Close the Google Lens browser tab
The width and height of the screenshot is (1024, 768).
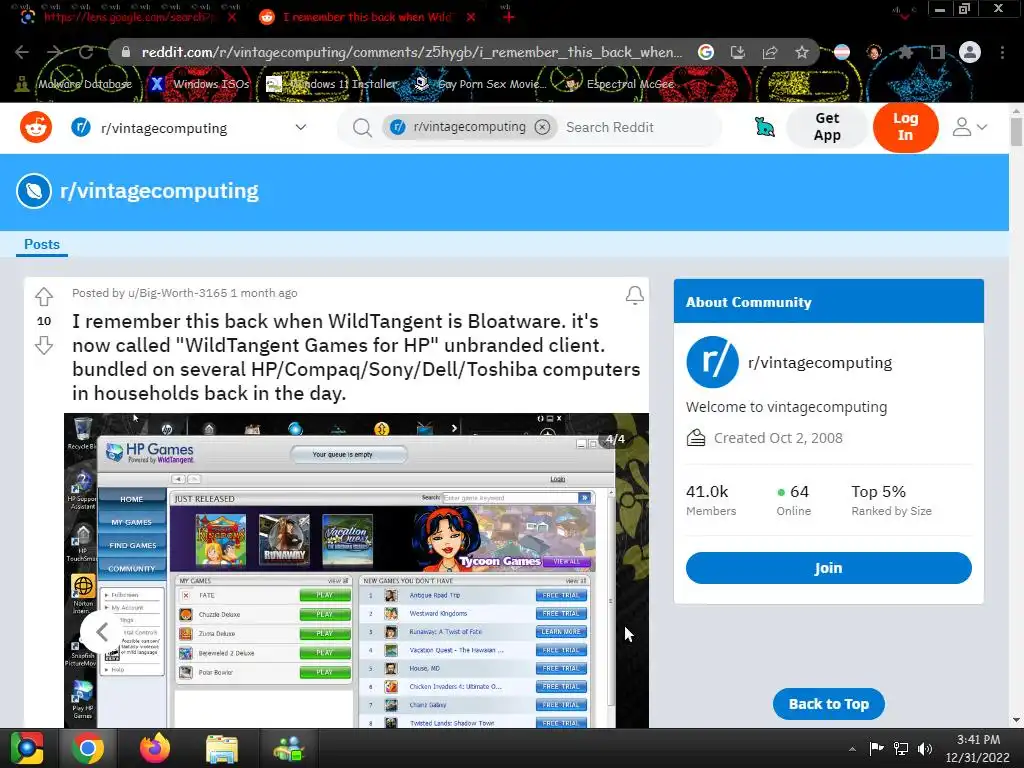232,17
